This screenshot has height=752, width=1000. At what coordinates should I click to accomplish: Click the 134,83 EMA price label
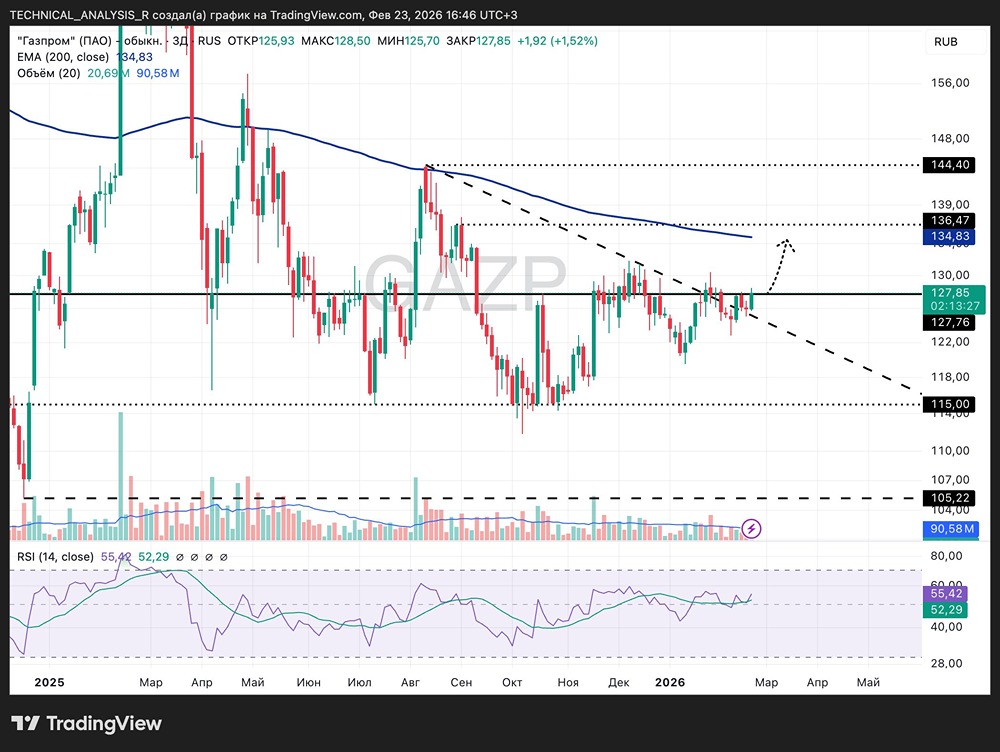coord(950,237)
